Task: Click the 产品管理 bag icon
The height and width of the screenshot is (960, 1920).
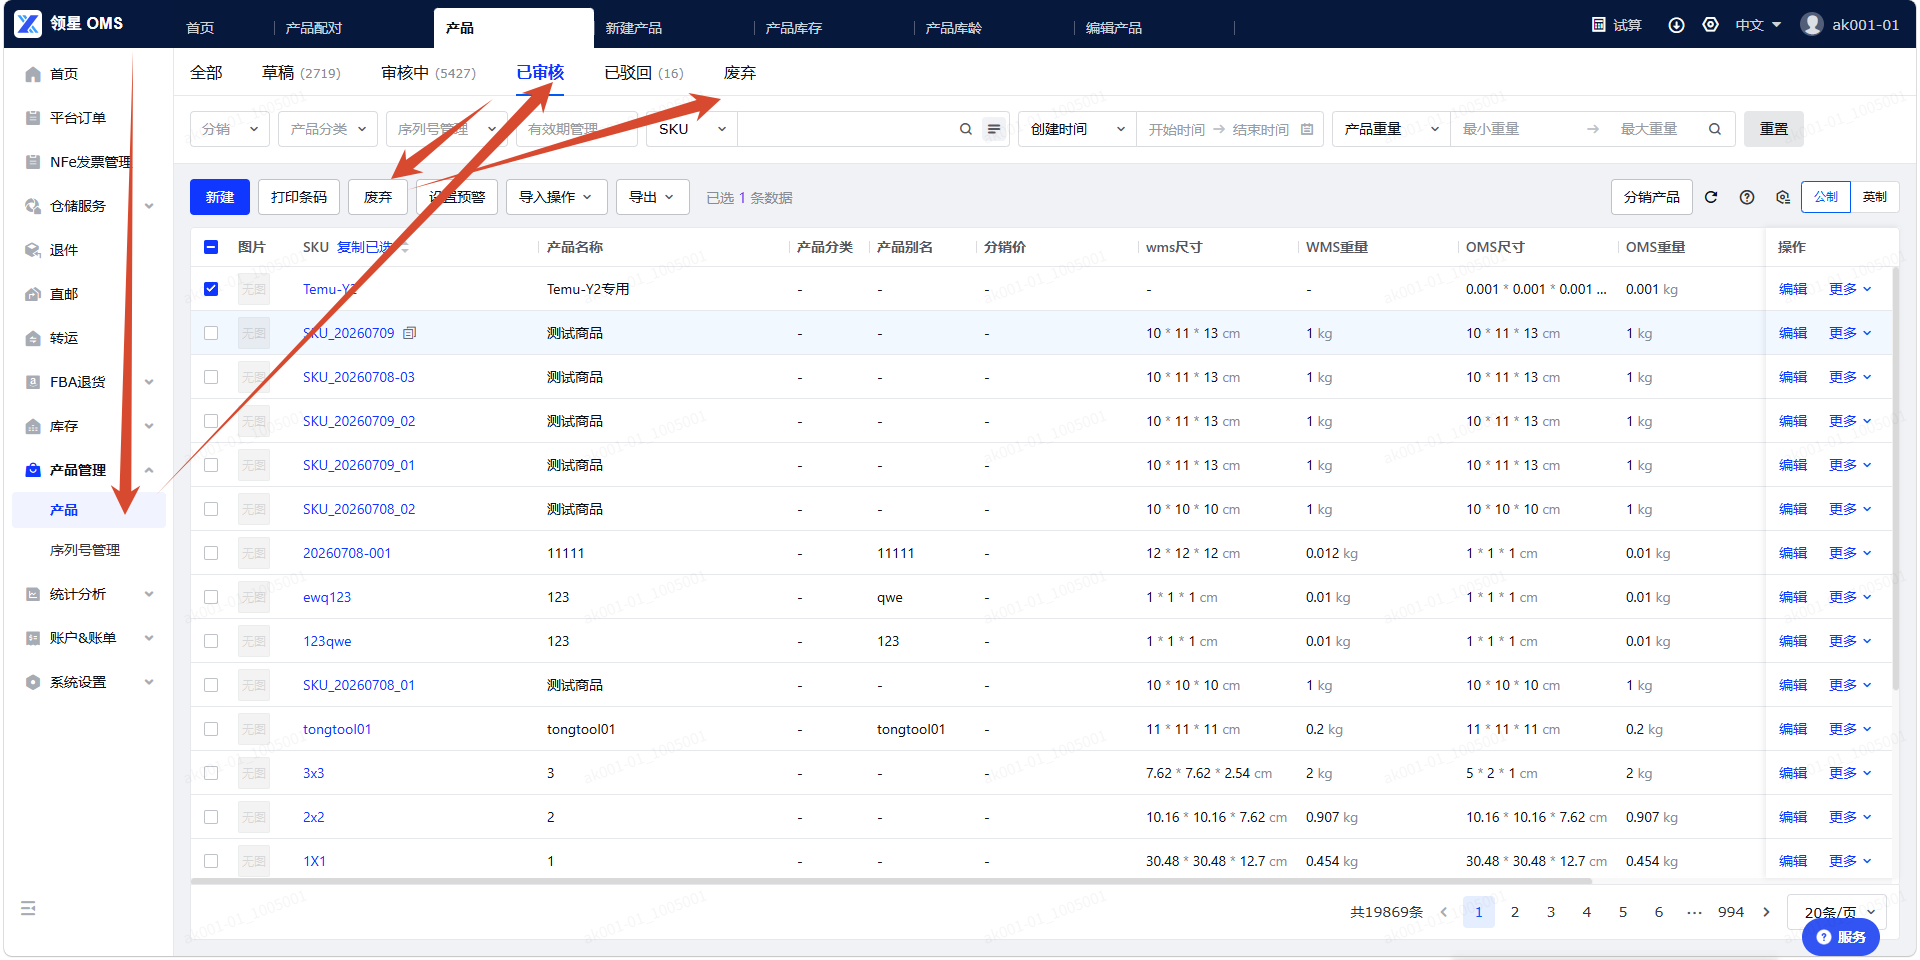Action: point(33,470)
